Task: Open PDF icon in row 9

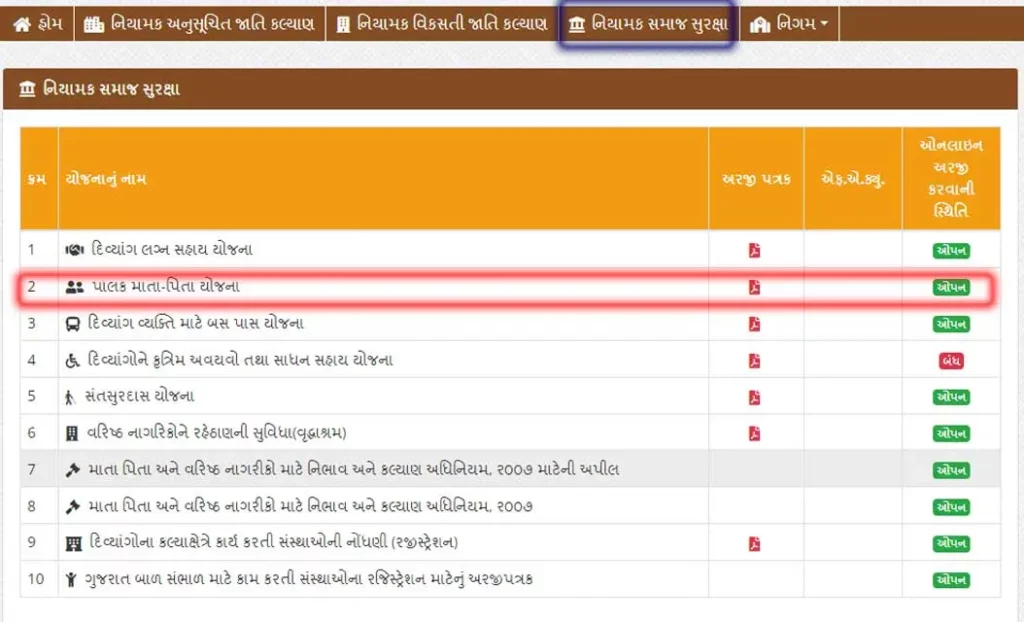Action: point(754,543)
